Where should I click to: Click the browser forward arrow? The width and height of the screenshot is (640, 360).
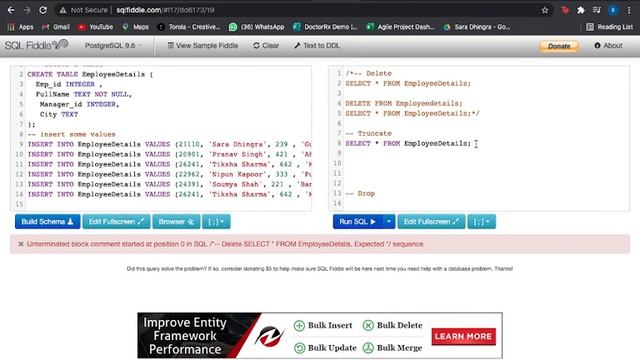(x=27, y=10)
